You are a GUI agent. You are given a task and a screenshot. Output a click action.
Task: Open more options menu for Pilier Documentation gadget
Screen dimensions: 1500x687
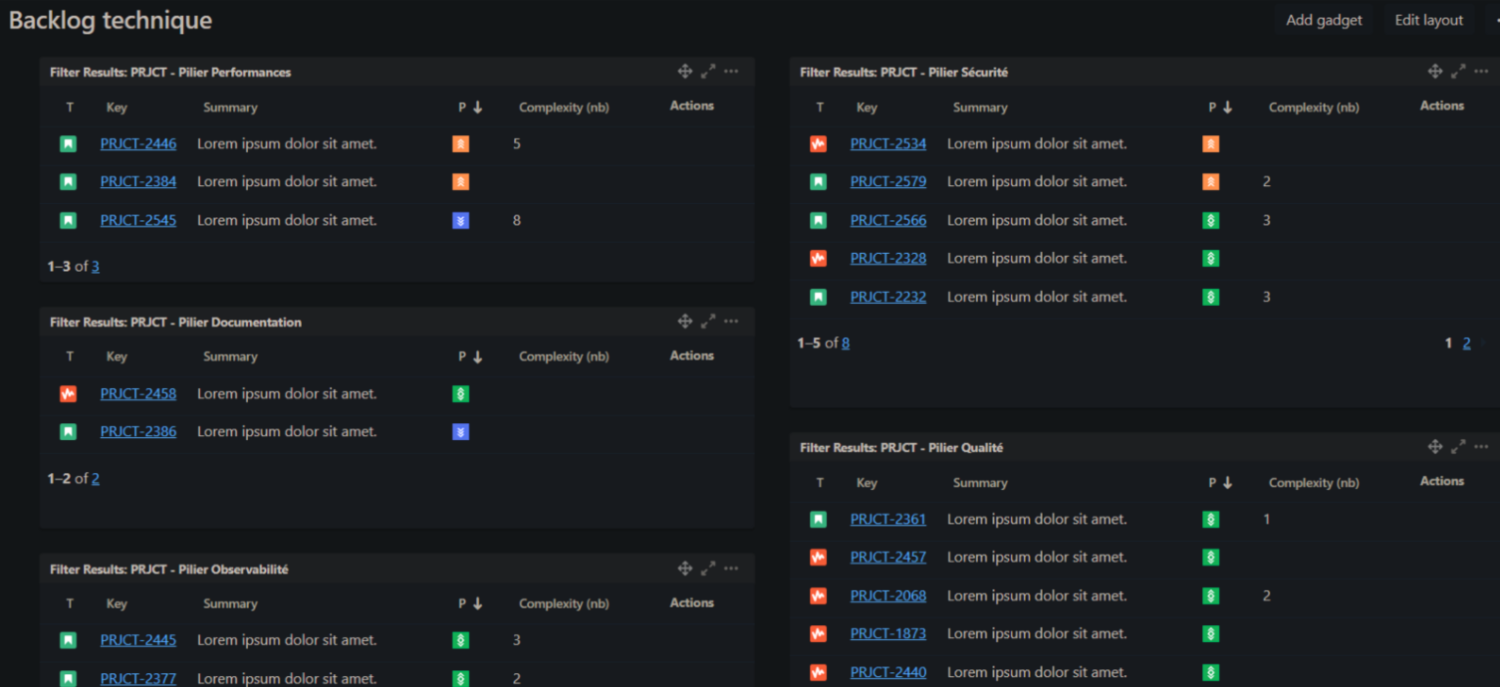pyautogui.click(x=731, y=321)
